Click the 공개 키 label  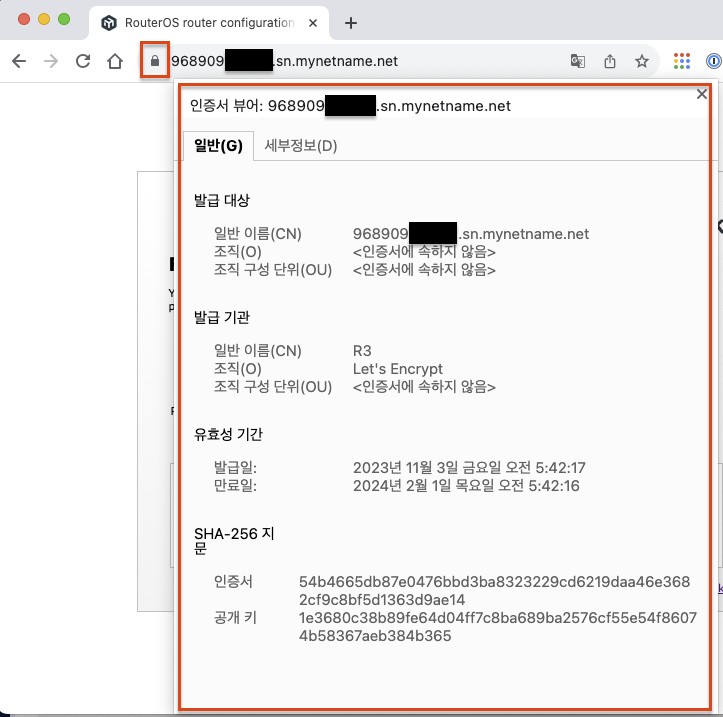(235, 618)
